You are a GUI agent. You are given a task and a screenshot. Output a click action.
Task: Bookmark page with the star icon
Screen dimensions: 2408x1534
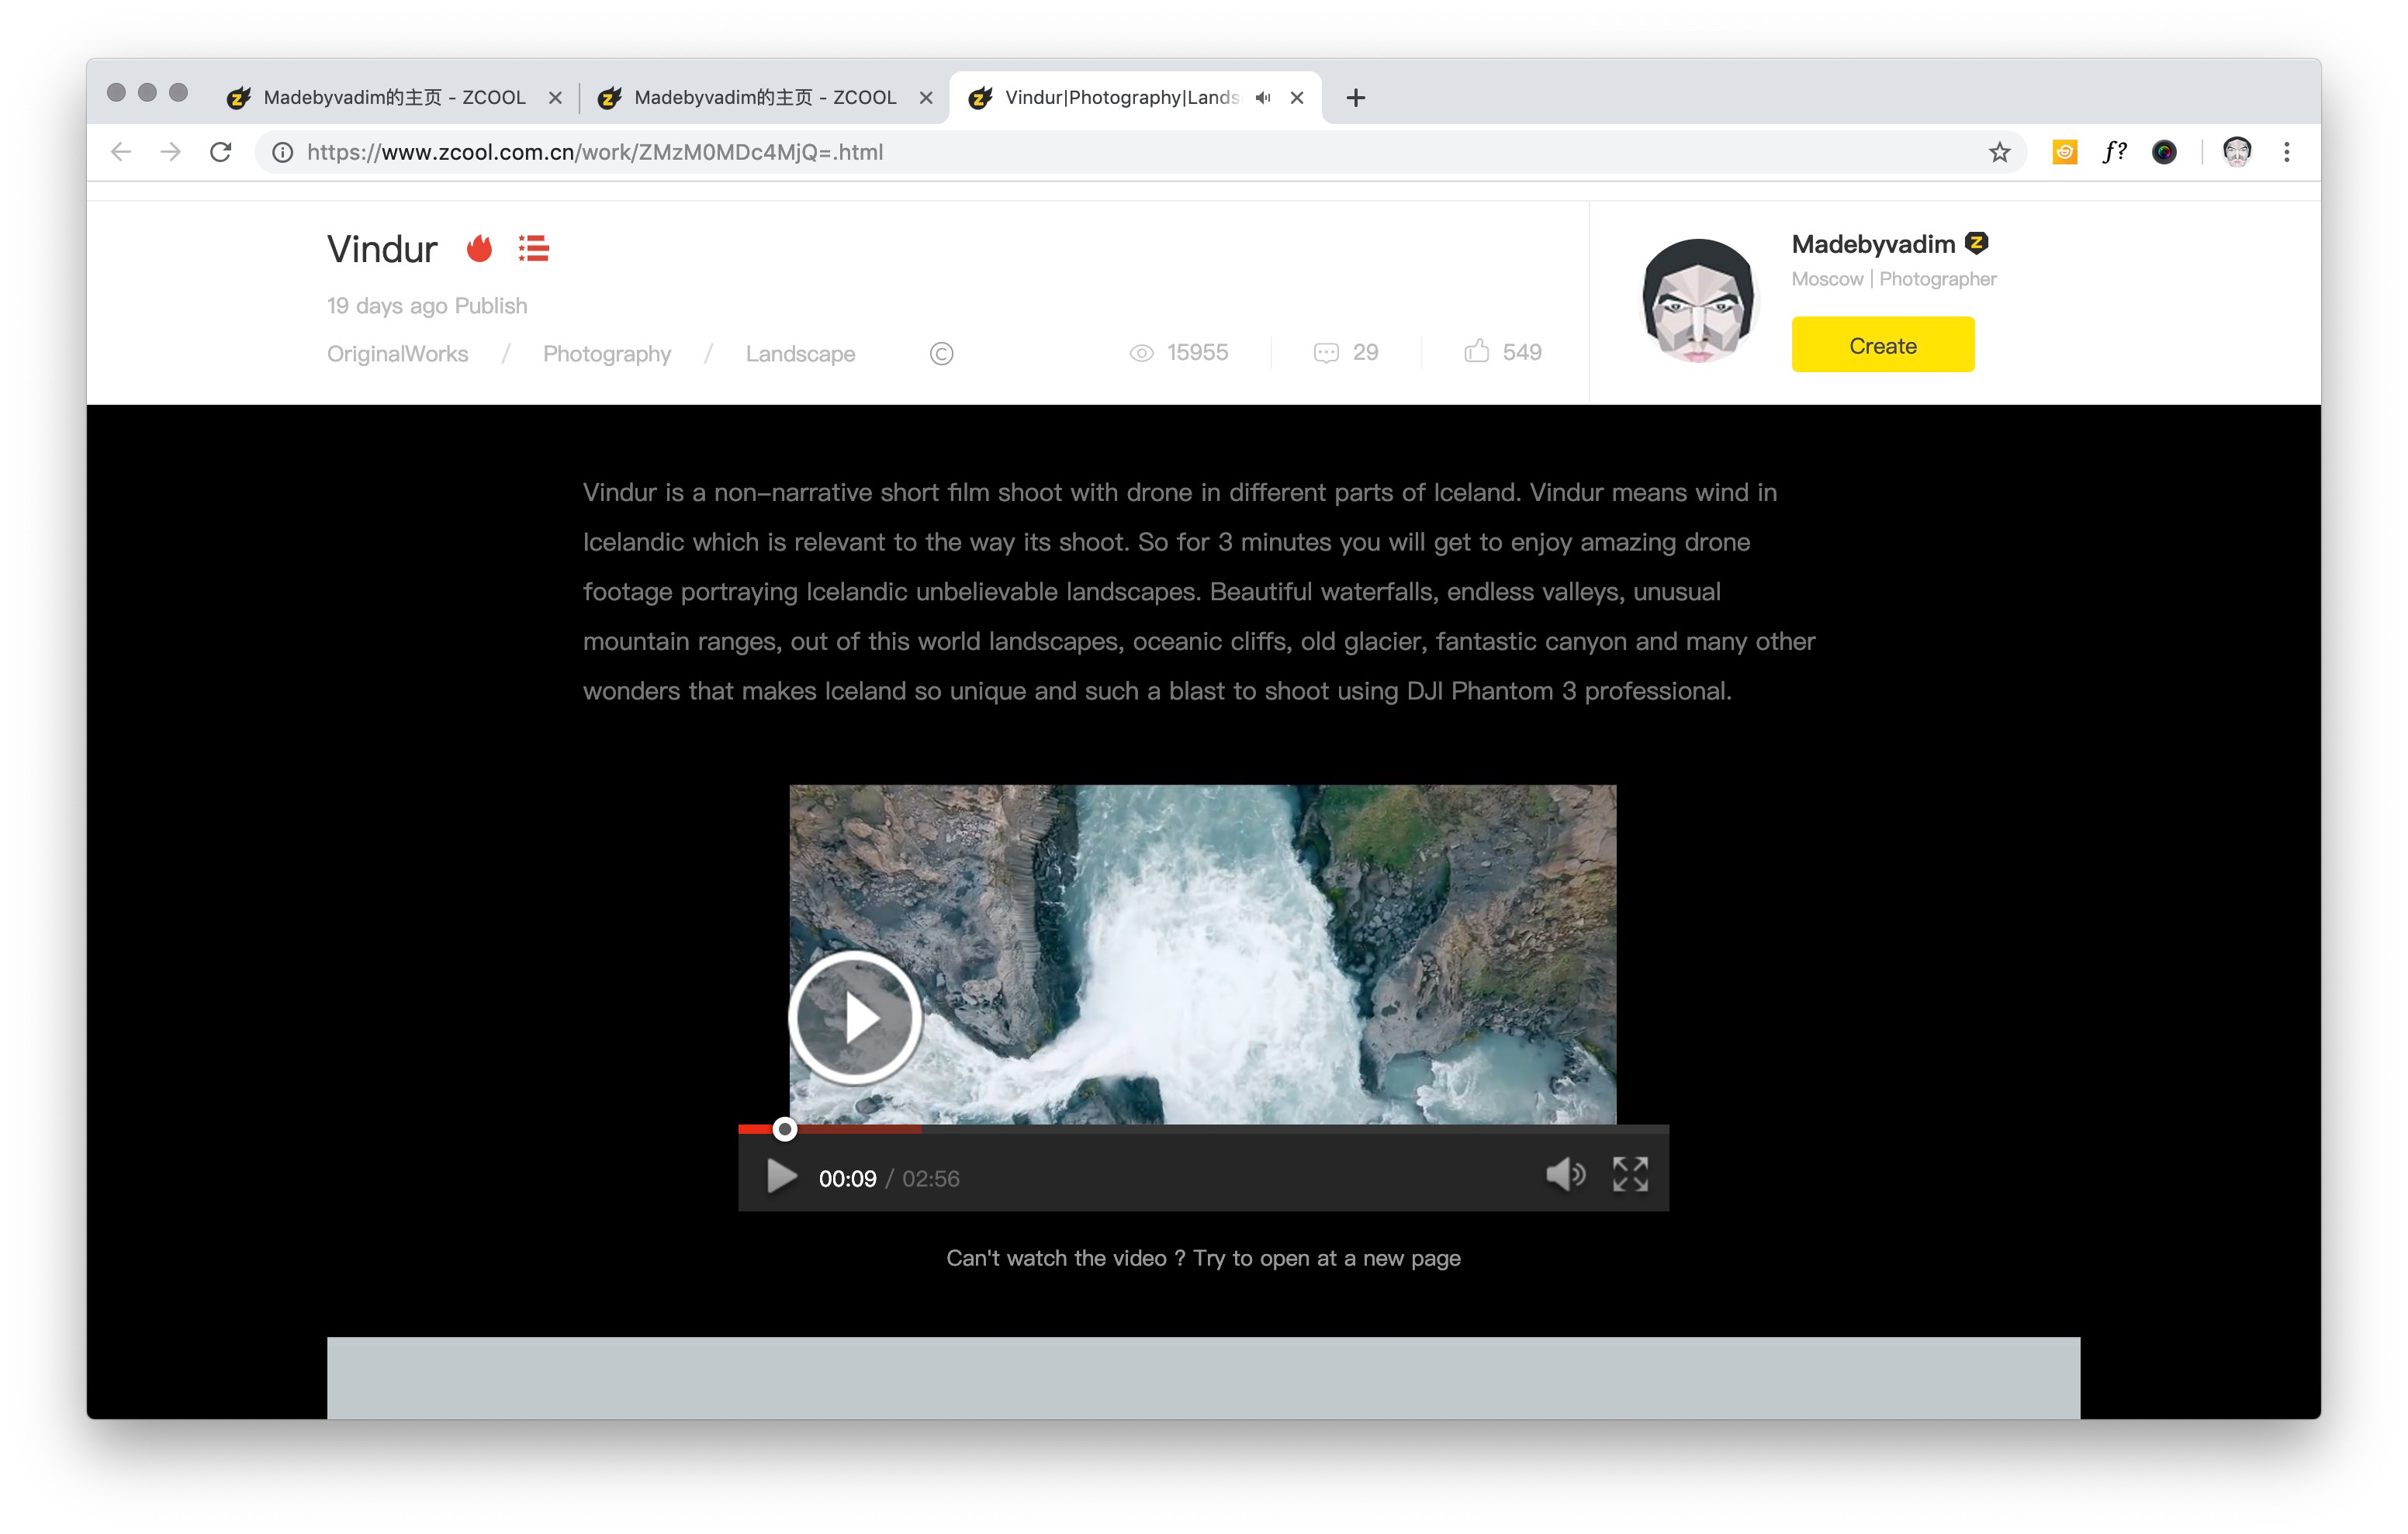1999,152
